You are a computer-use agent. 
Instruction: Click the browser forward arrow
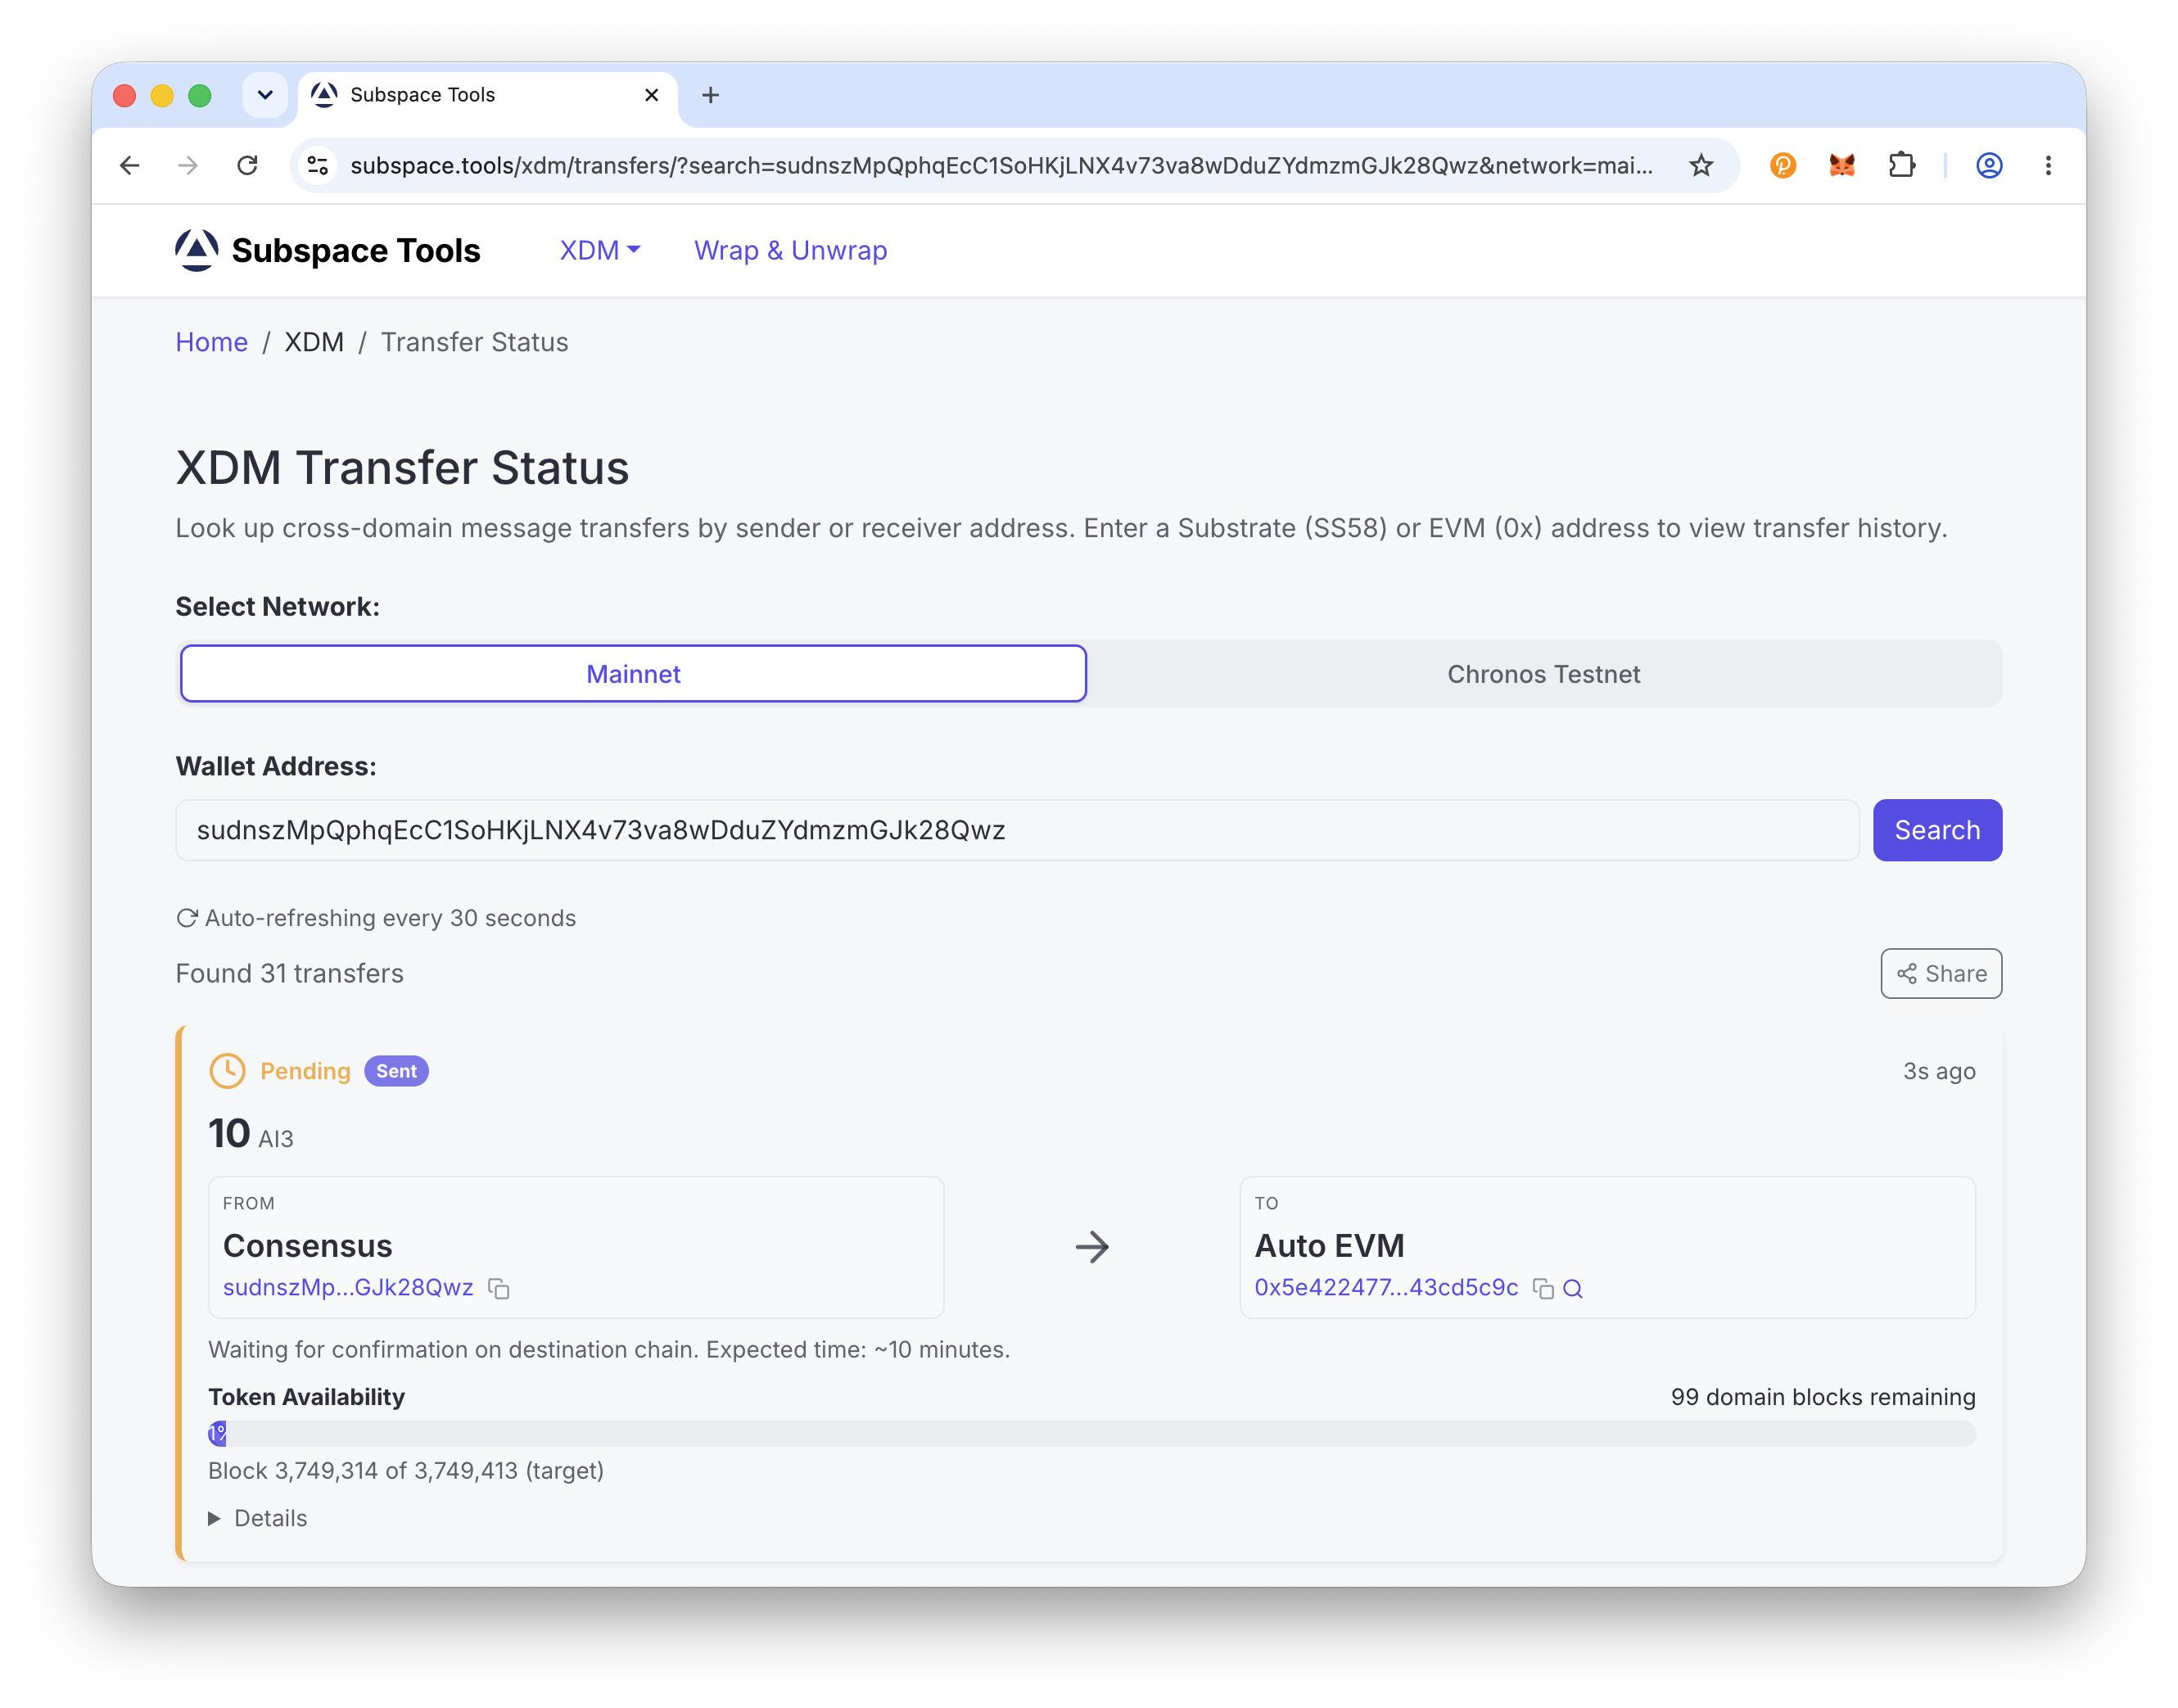[x=188, y=165]
